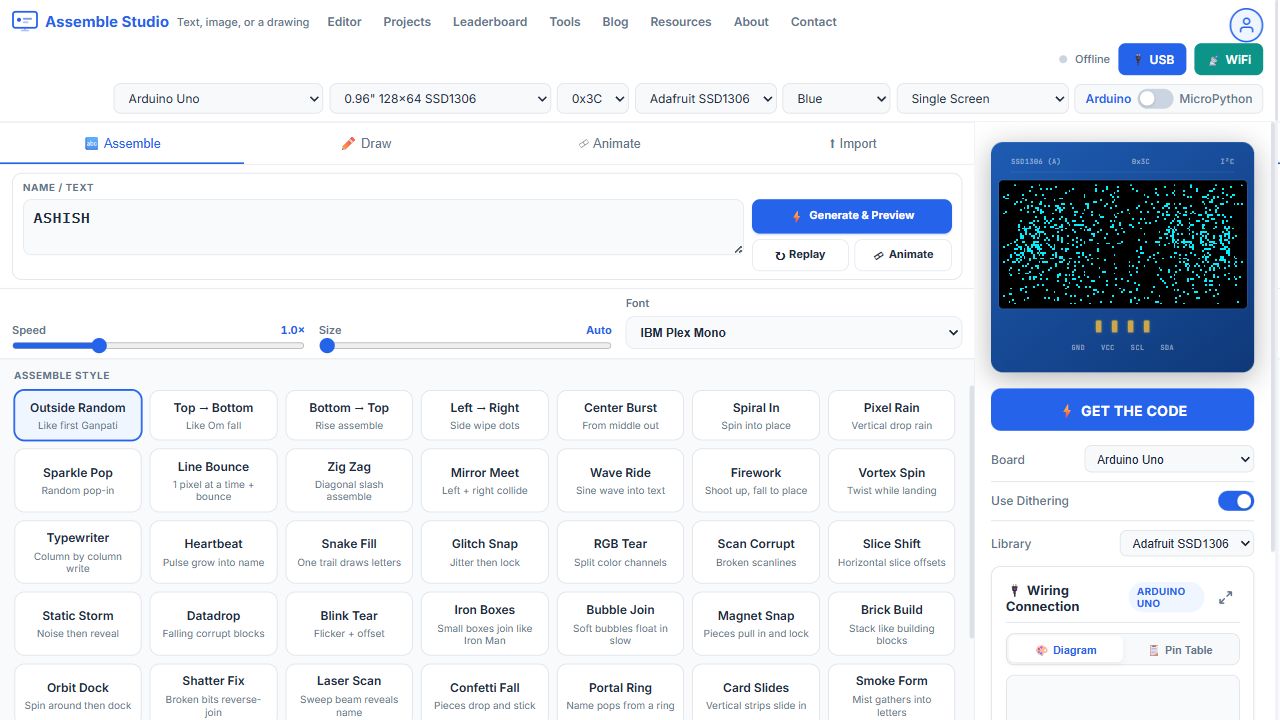The width and height of the screenshot is (1280, 720).
Task: Expand the Wiring Connection panel to fullscreen
Action: tap(1225, 598)
